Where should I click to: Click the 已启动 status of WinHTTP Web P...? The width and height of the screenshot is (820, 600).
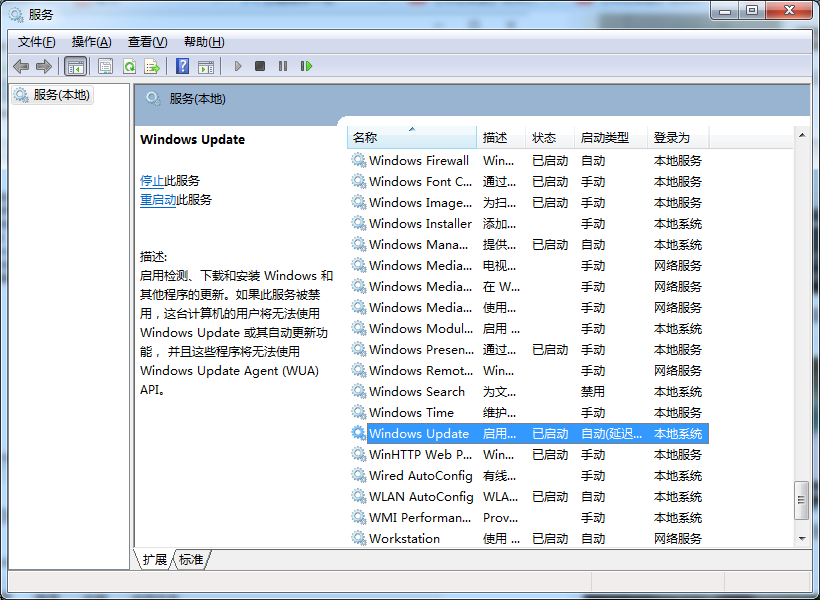tap(550, 455)
